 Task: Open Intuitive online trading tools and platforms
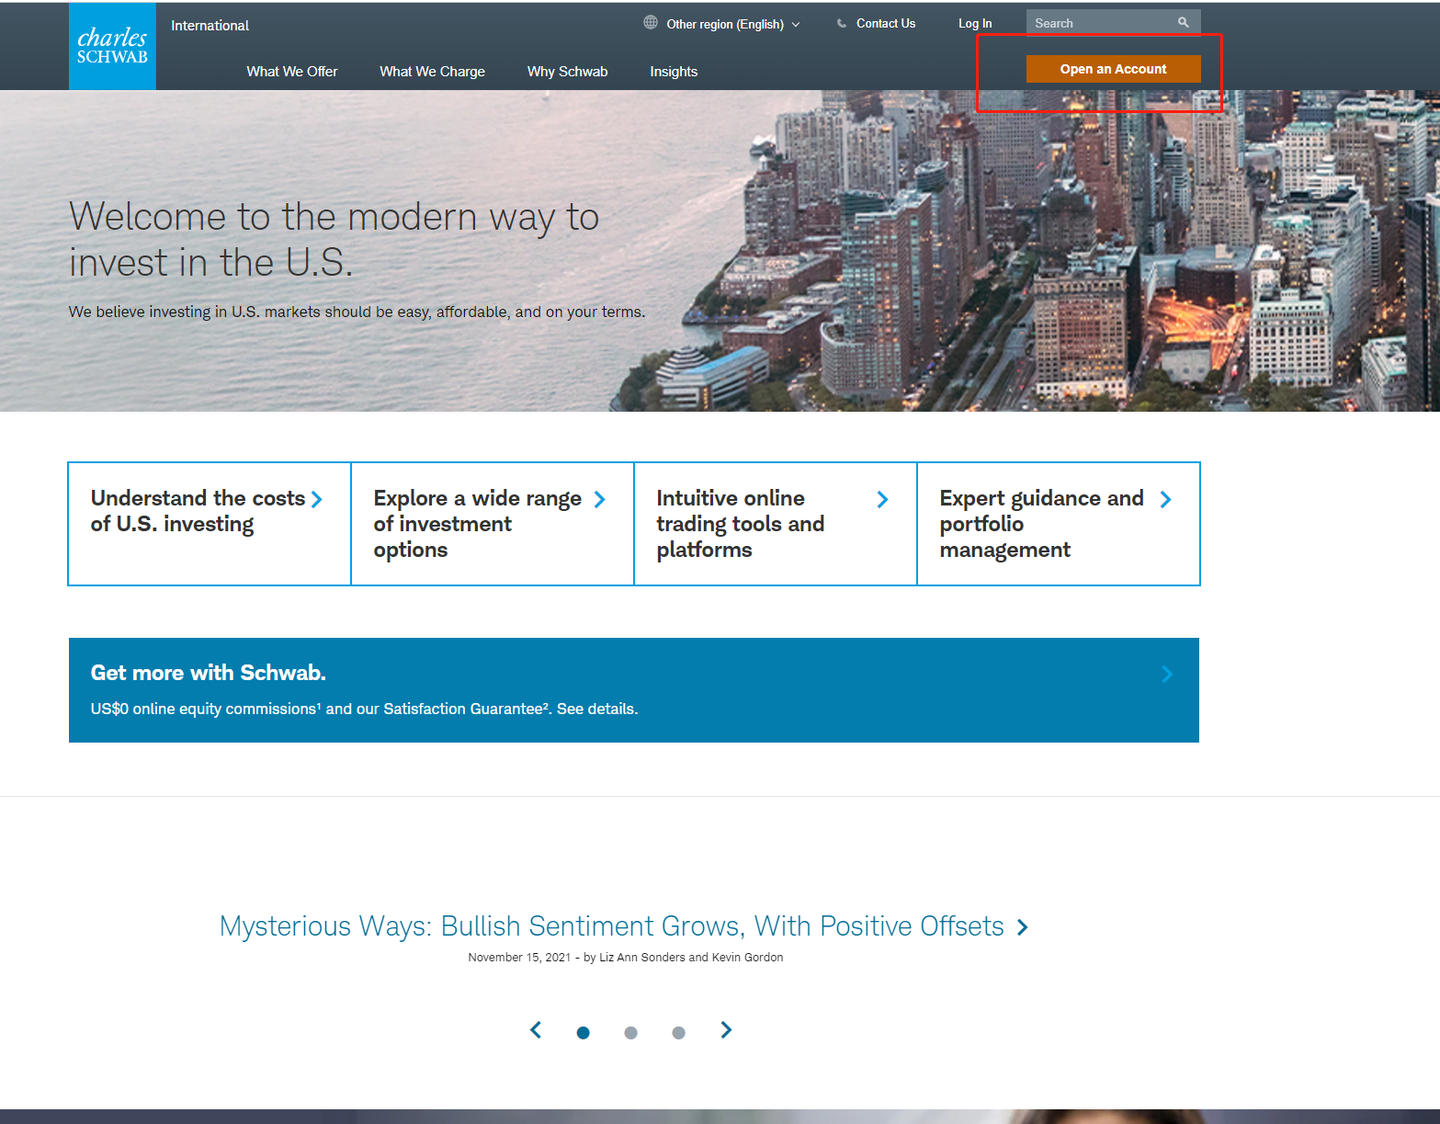pos(775,524)
